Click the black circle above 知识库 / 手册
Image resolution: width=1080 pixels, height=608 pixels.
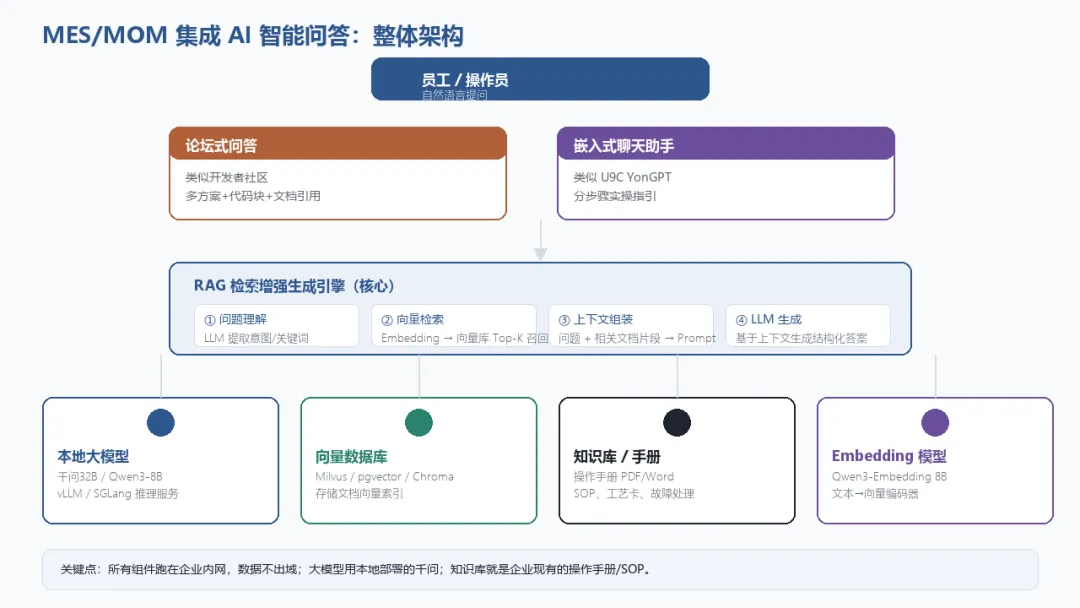tap(677, 423)
